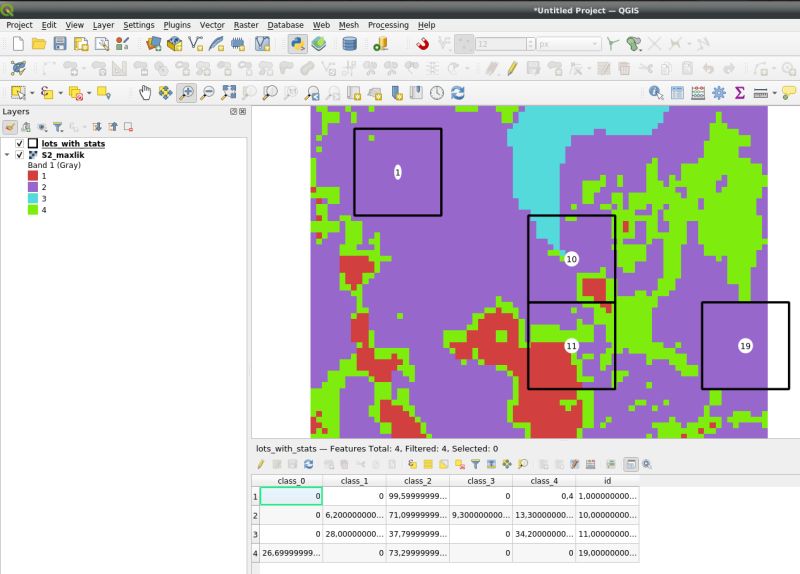The height and width of the screenshot is (574, 800).
Task: Open Field Calculator abacus icon
Action: pos(698,93)
